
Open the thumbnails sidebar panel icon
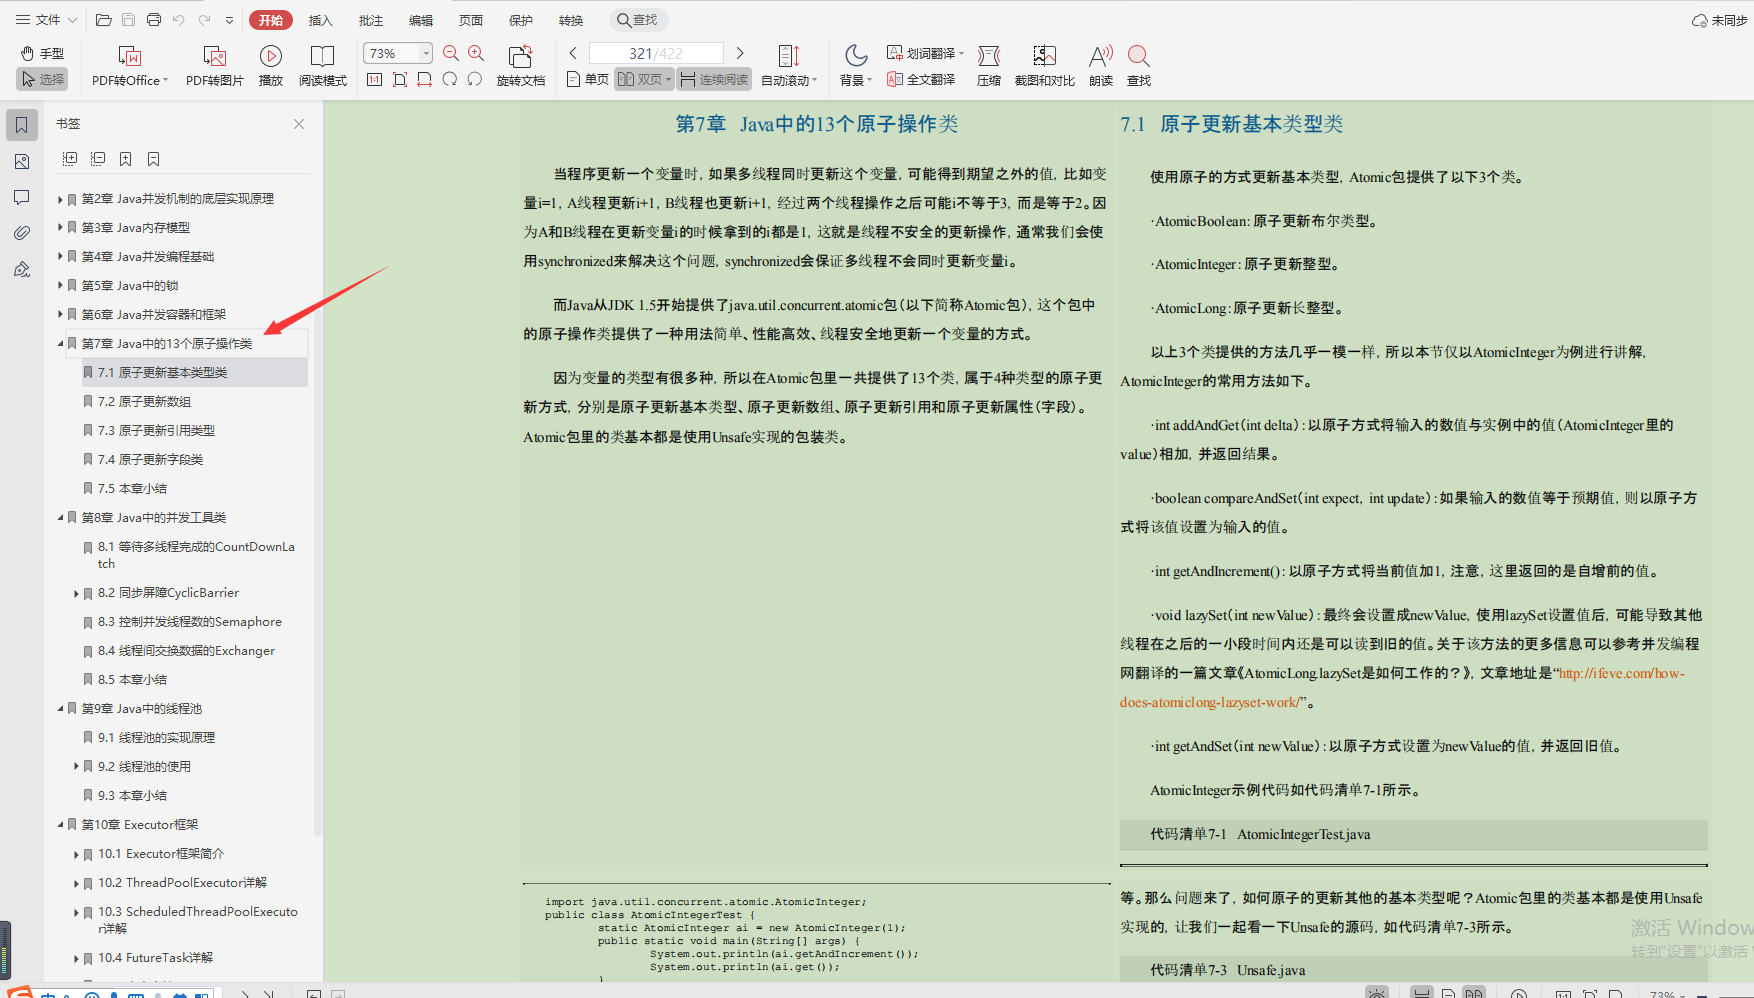click(22, 161)
